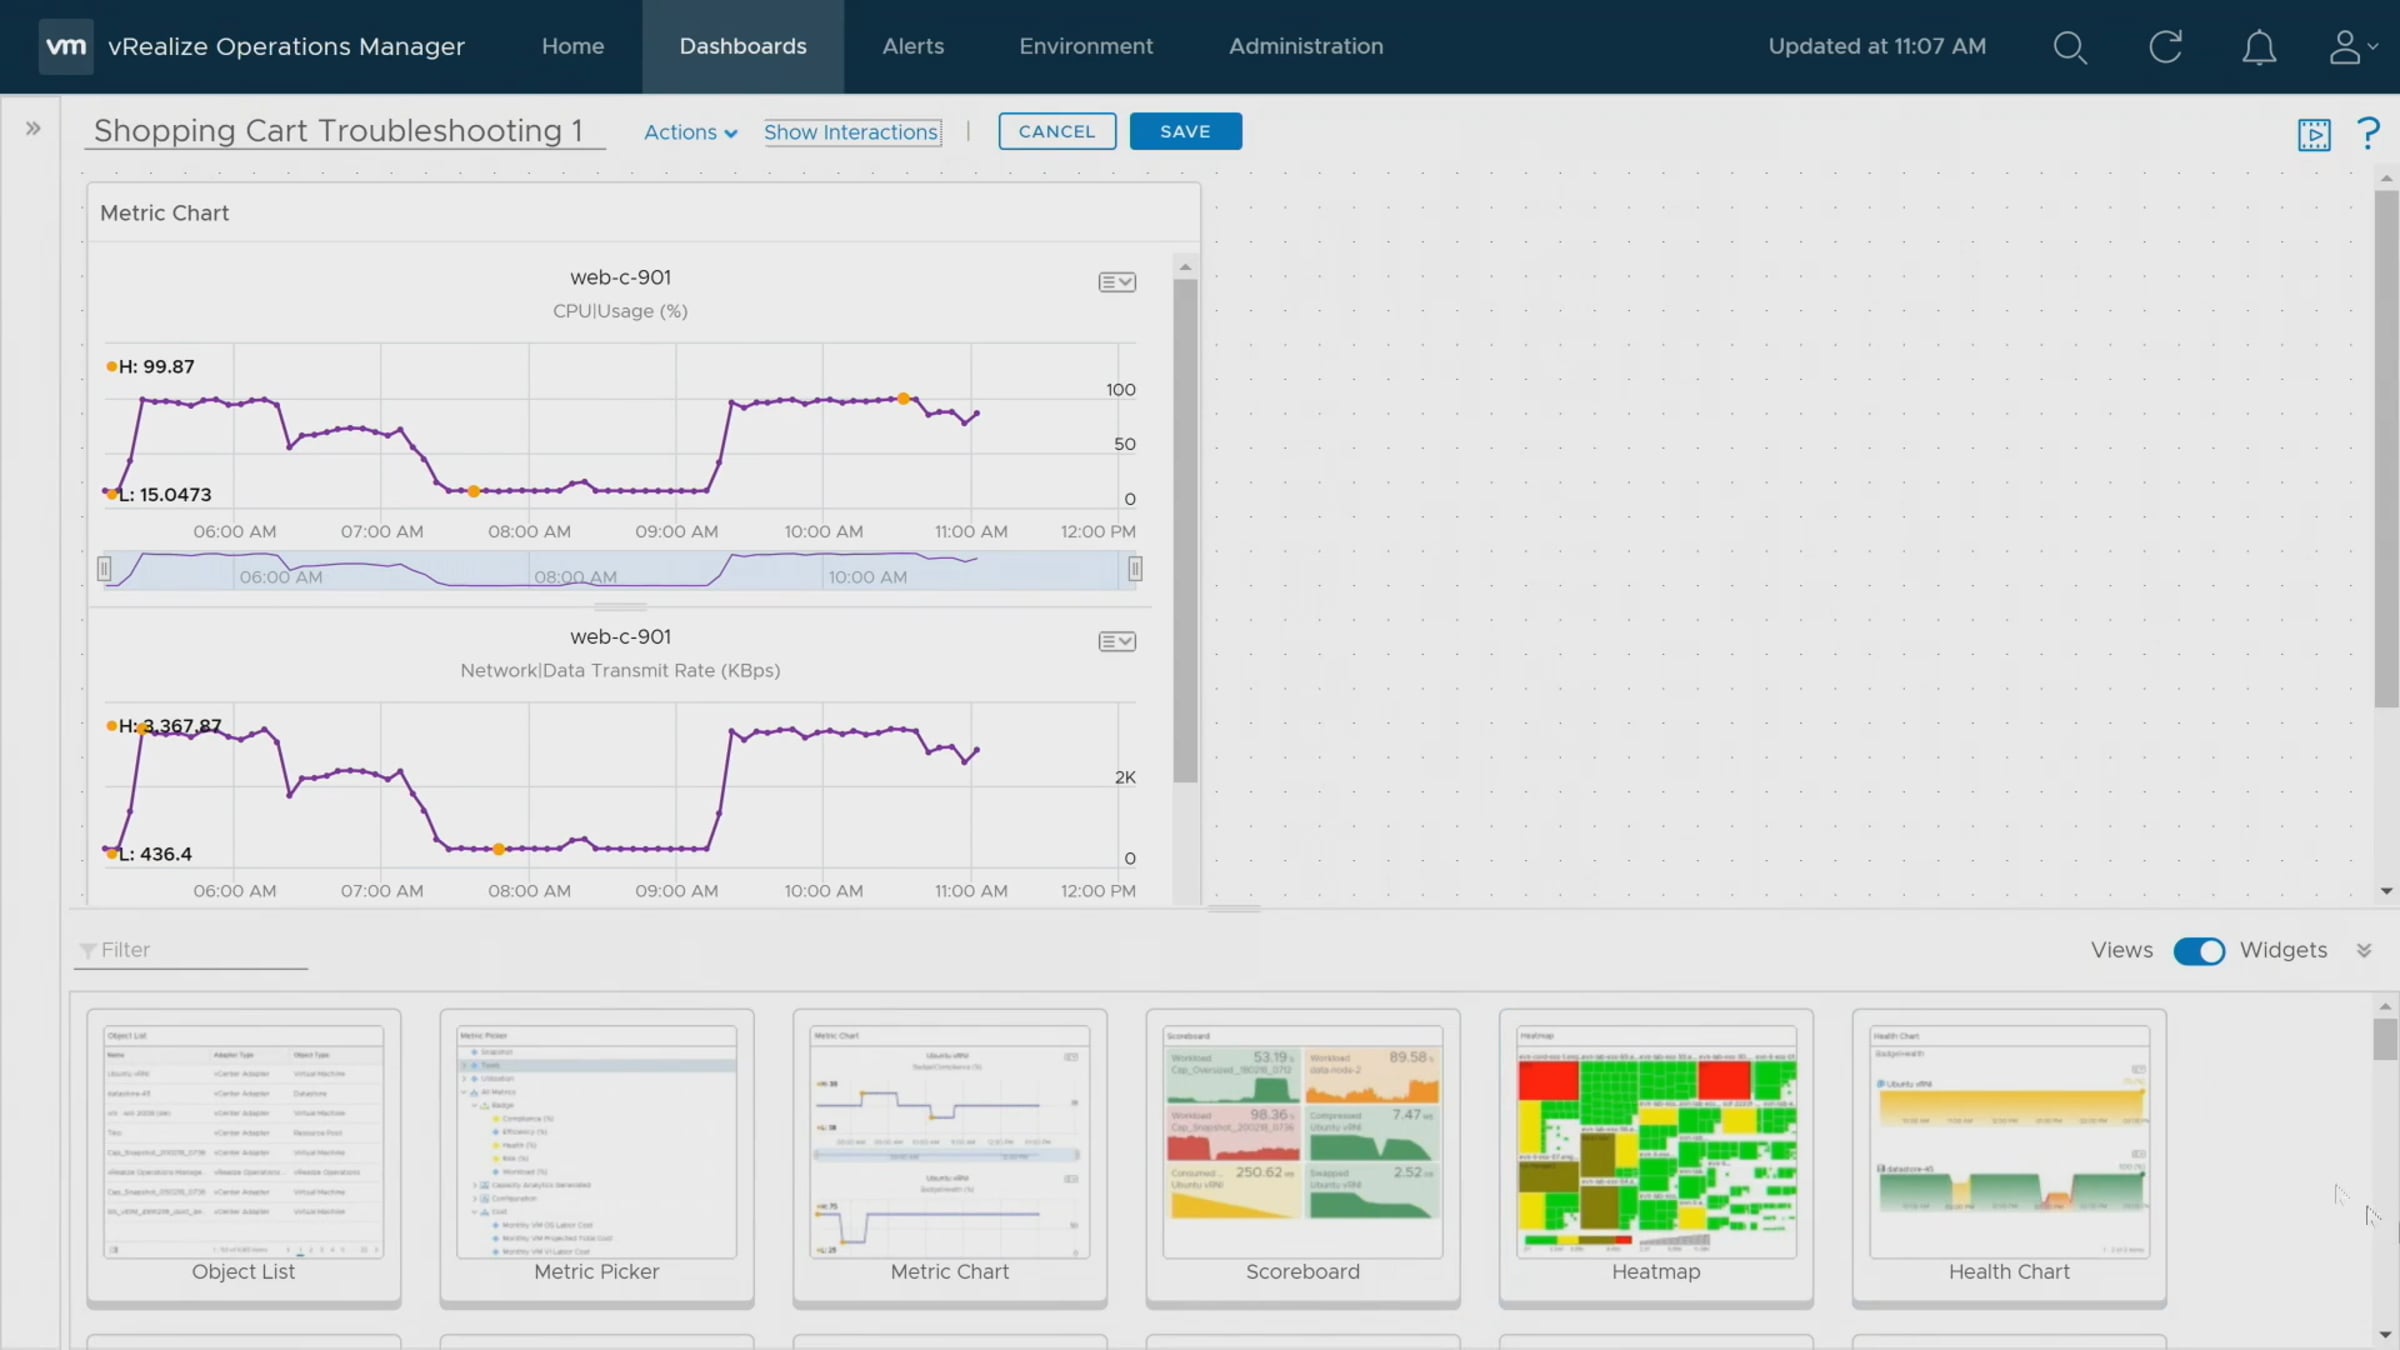
Task: Toggle the Views/Widgets switch
Action: (2198, 951)
